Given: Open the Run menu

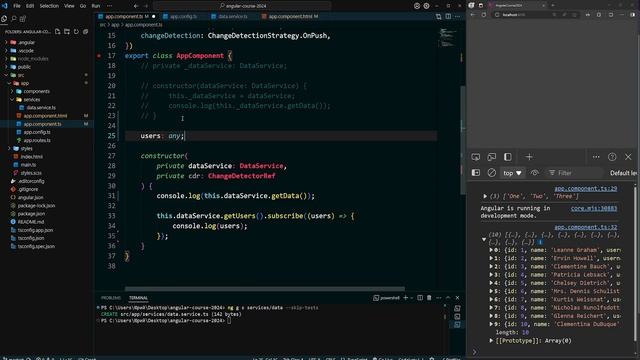Looking at the screenshot, I should click(96, 6).
